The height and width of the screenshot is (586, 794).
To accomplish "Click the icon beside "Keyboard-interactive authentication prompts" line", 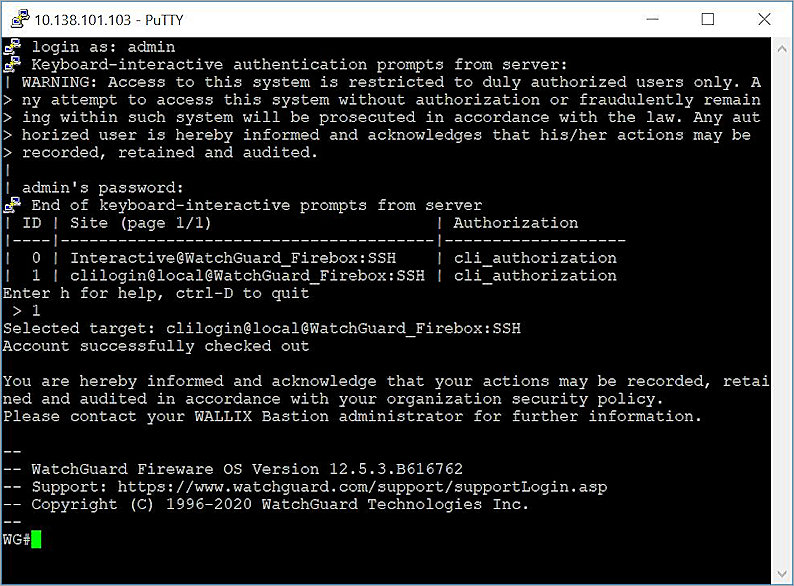I will [12, 65].
